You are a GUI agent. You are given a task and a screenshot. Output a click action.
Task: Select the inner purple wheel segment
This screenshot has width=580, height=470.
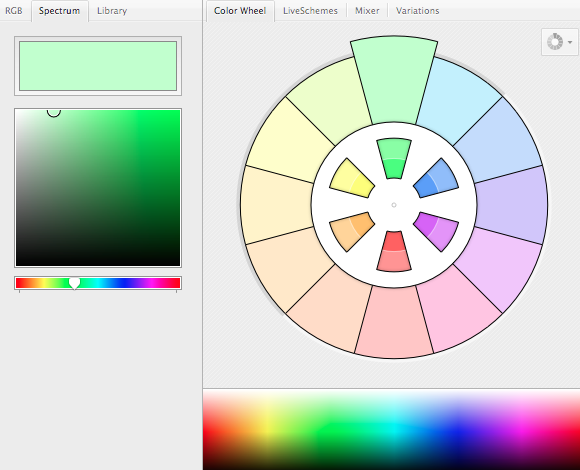[437, 231]
